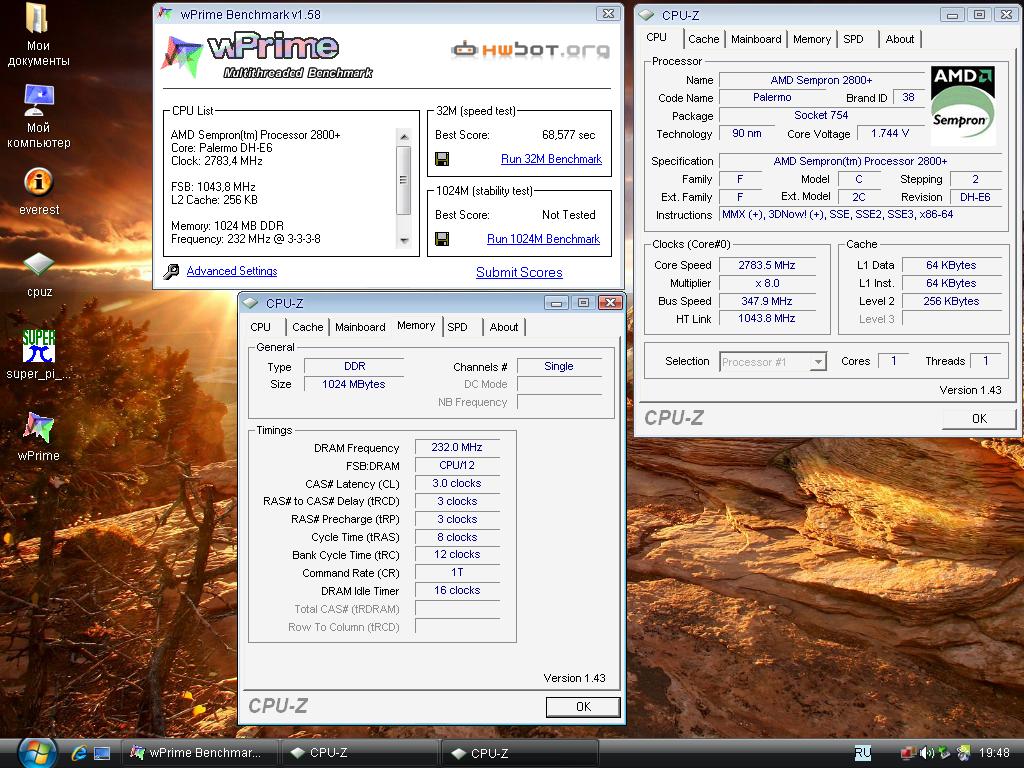The height and width of the screenshot is (768, 1024).
Task: Select the wPrime Benchmark taskbar button
Action: tap(200, 753)
